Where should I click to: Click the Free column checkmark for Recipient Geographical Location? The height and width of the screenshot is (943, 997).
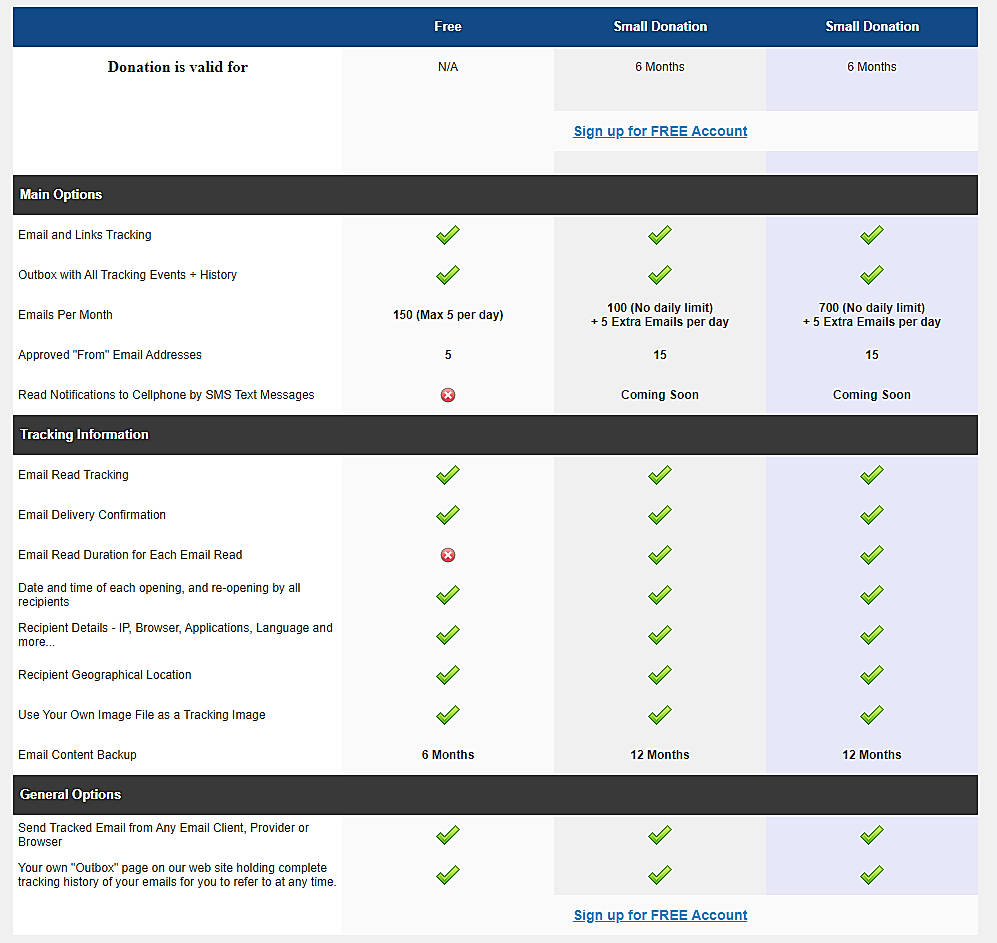[448, 675]
